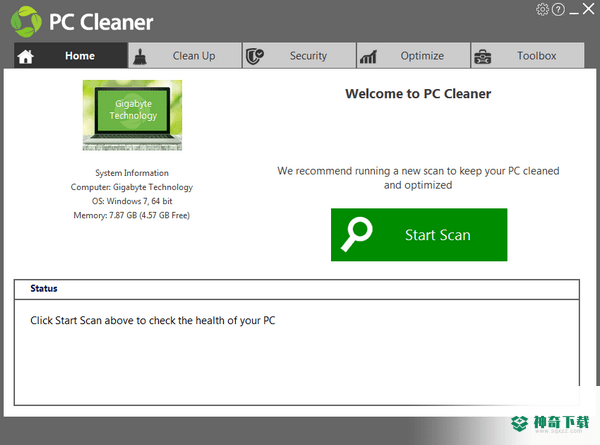Click the Status panel header
This screenshot has width=600, height=445.
point(297,289)
